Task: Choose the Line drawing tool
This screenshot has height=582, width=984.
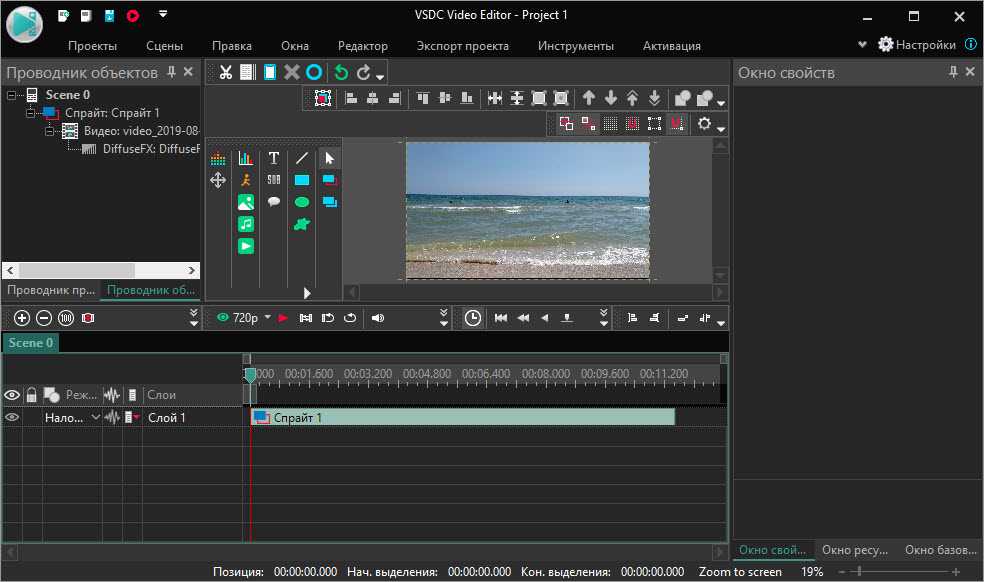Action: pos(301,158)
